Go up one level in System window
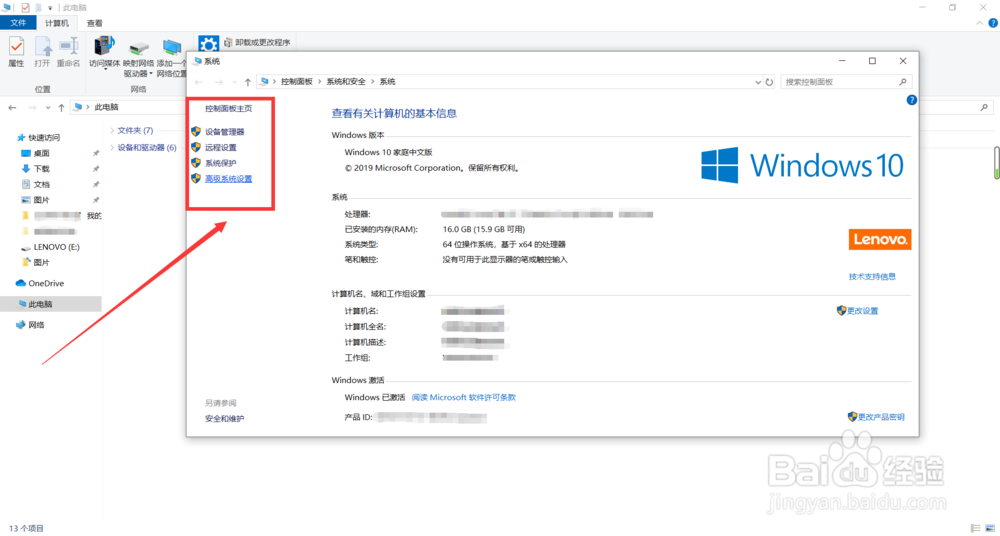 (x=247, y=82)
